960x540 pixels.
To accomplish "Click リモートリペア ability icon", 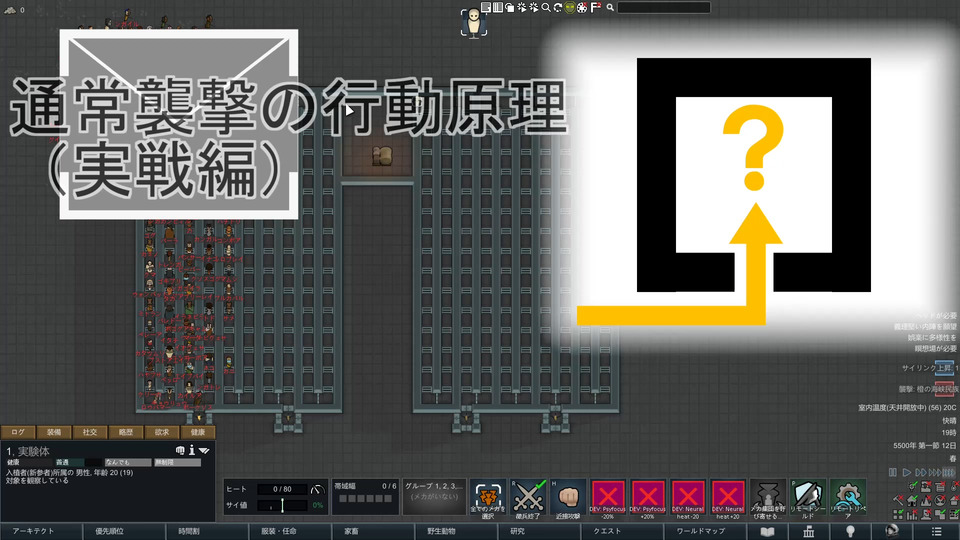I will click(x=848, y=498).
